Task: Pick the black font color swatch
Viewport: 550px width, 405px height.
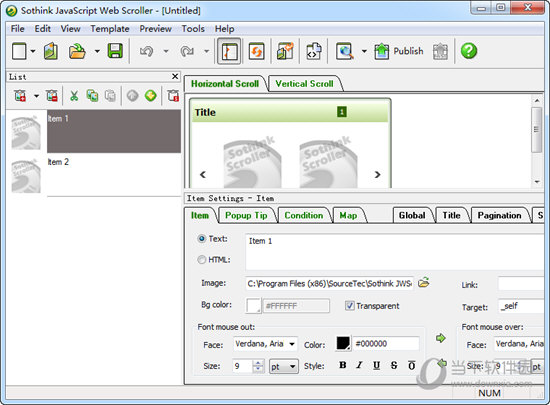Action: (x=343, y=343)
